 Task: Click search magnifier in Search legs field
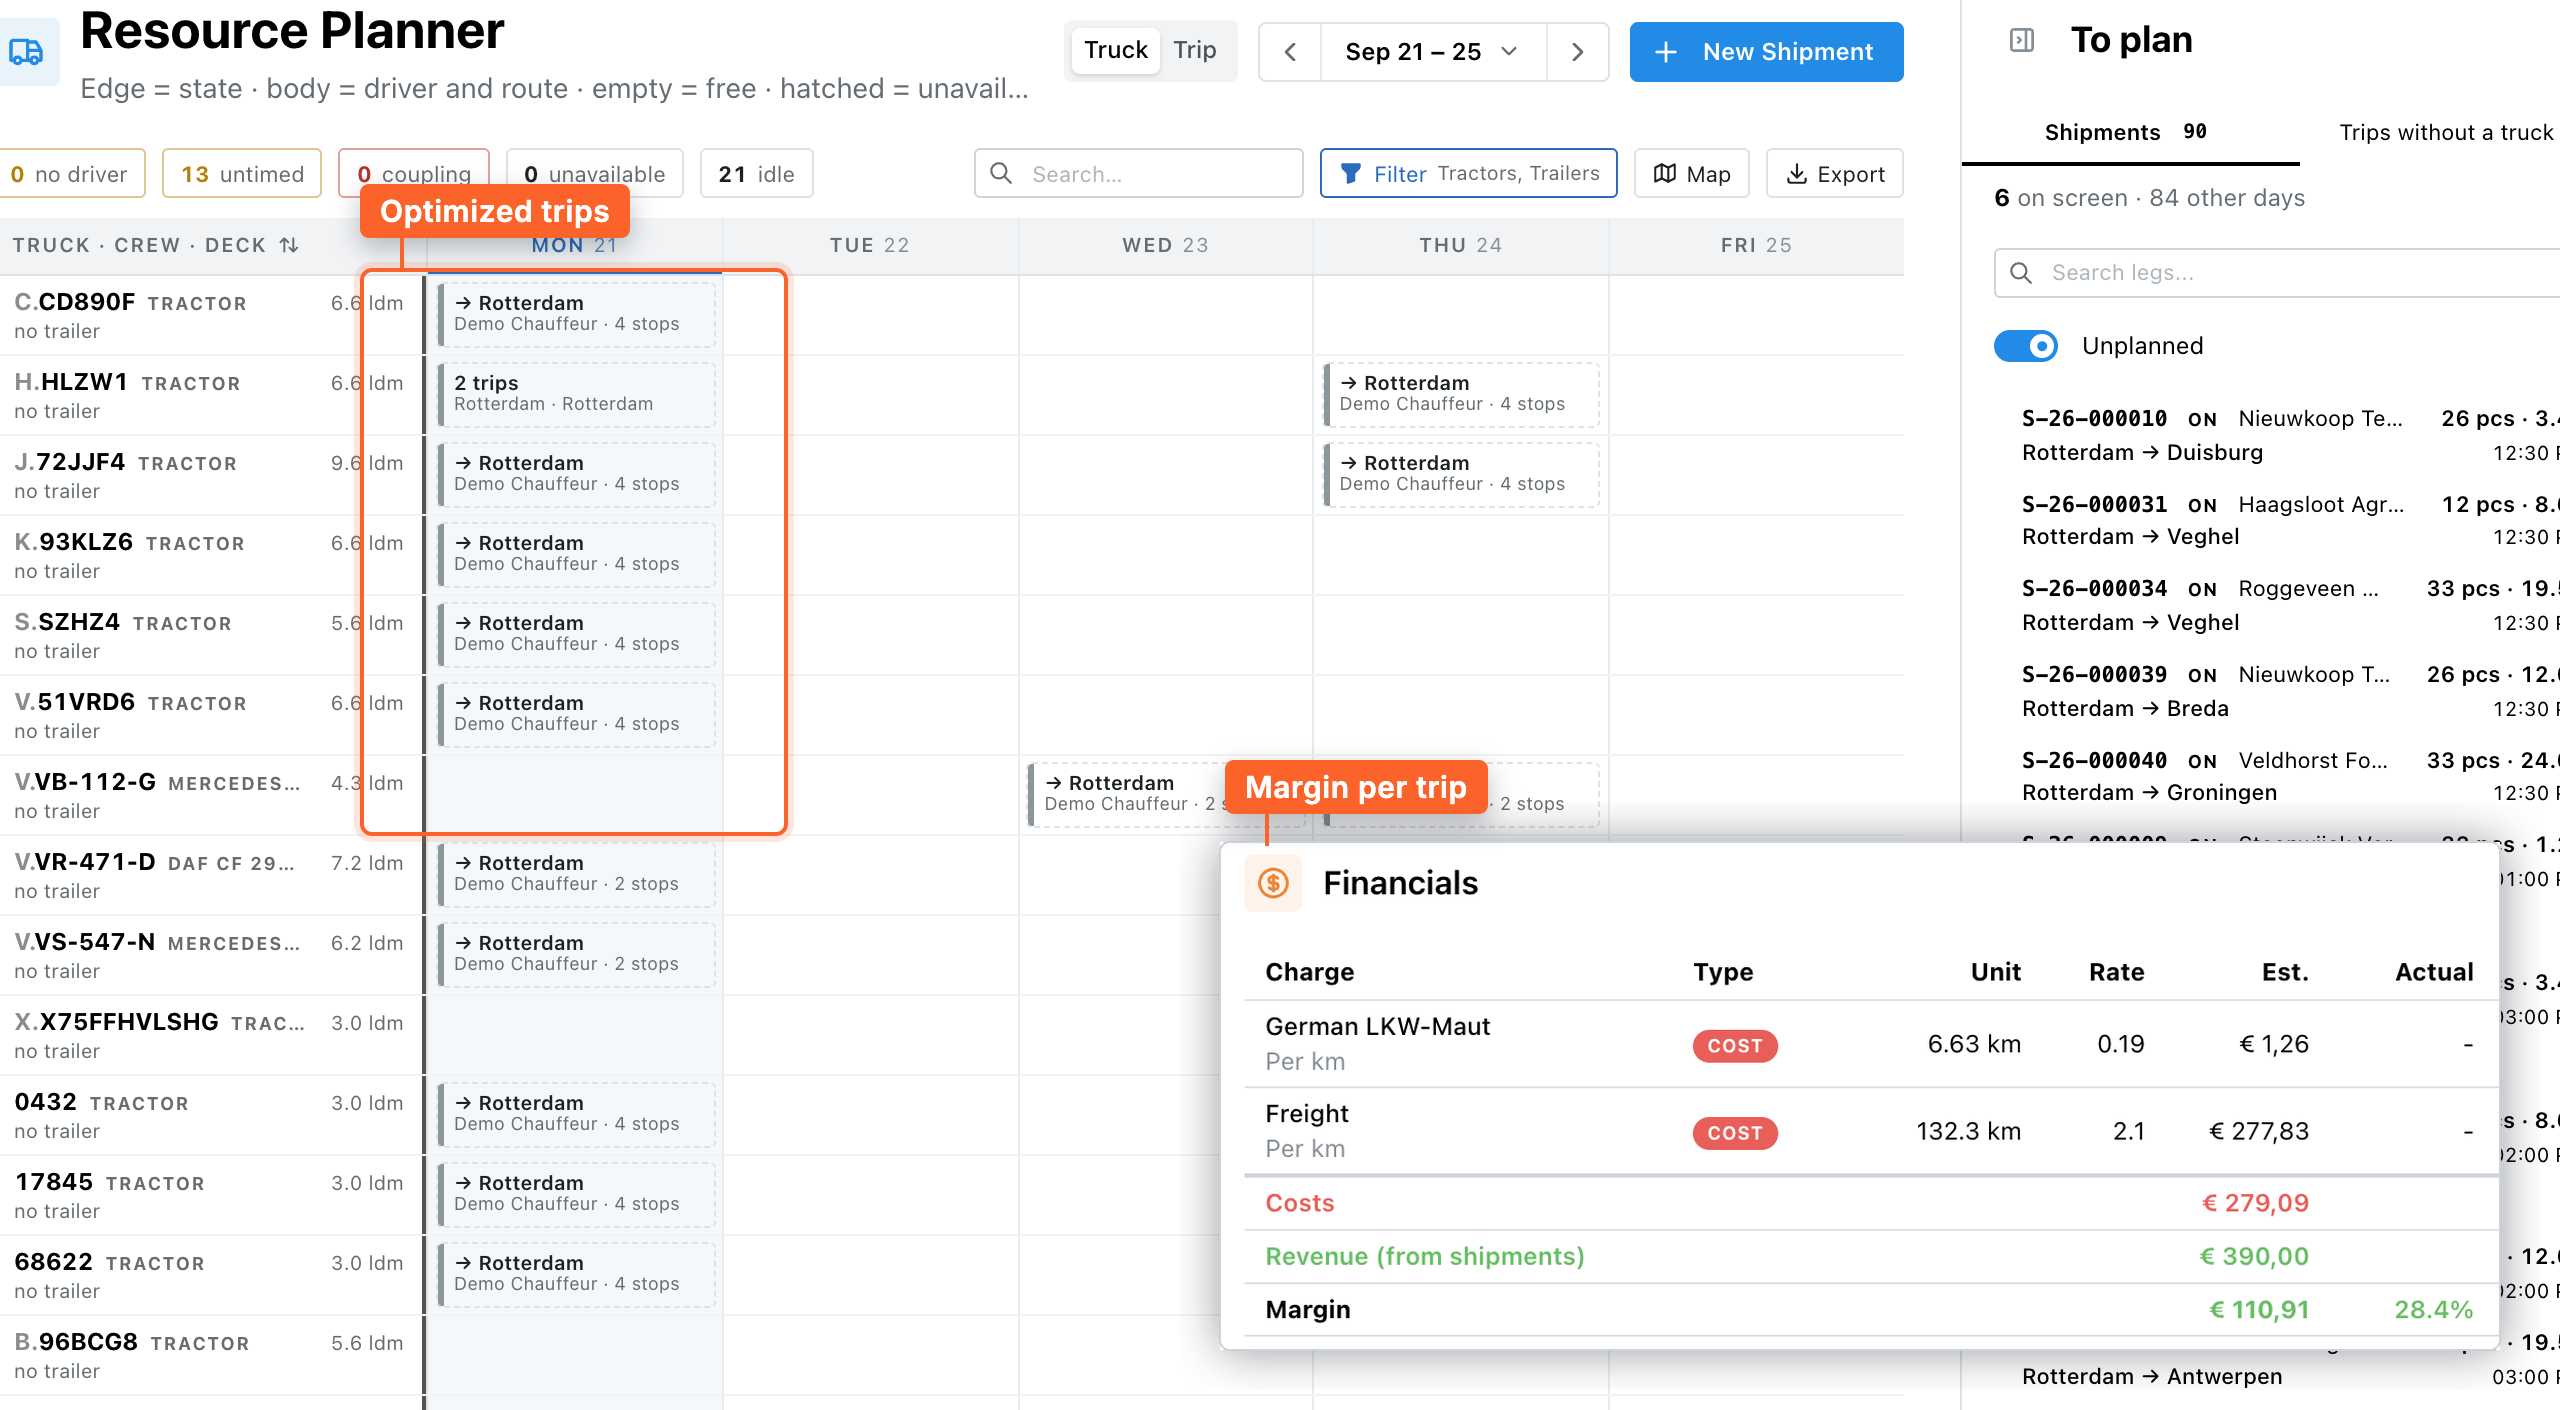pos(2021,273)
